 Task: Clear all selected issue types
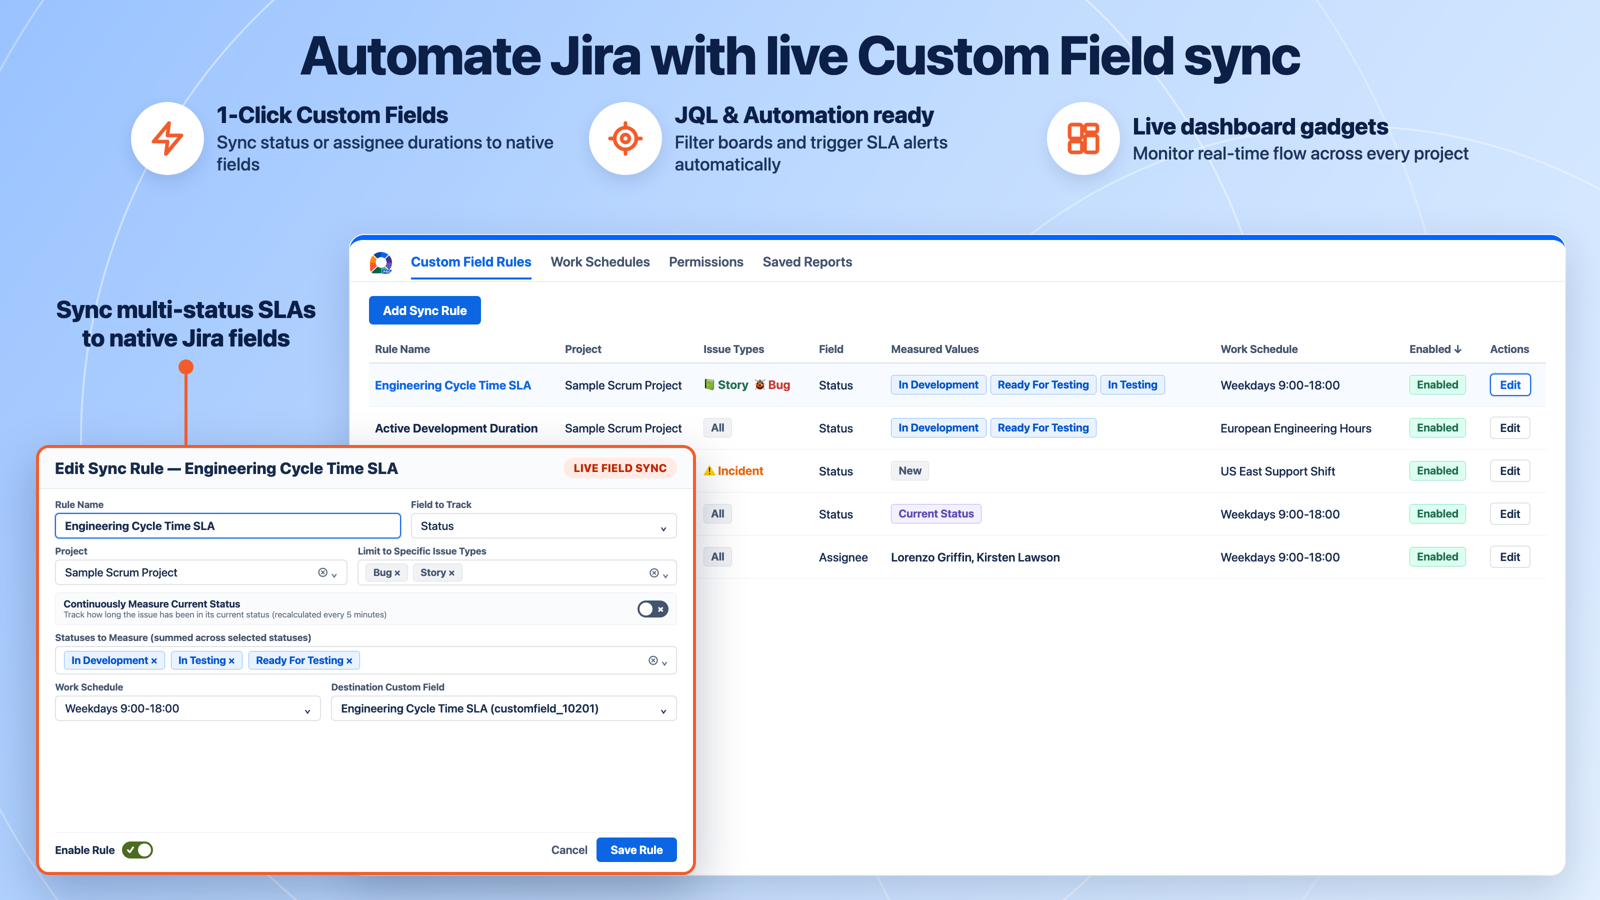(653, 573)
